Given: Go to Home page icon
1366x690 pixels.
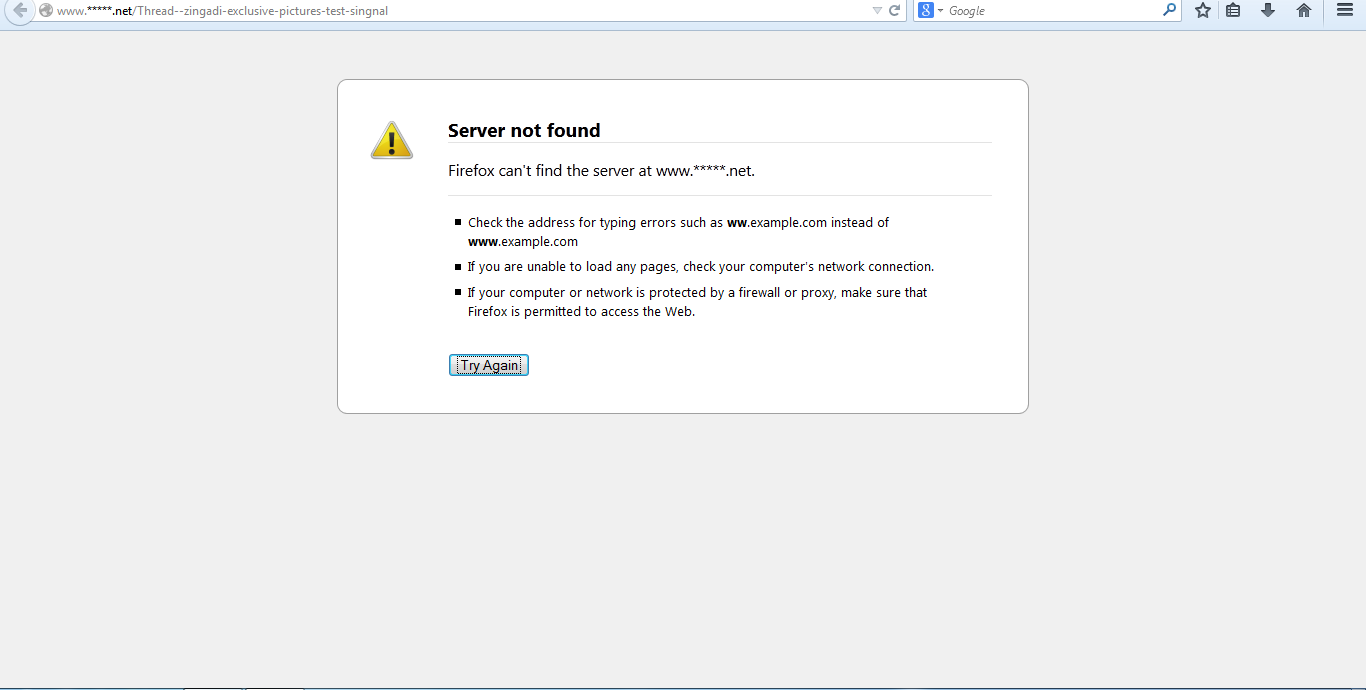Looking at the screenshot, I should pyautogui.click(x=1304, y=10).
